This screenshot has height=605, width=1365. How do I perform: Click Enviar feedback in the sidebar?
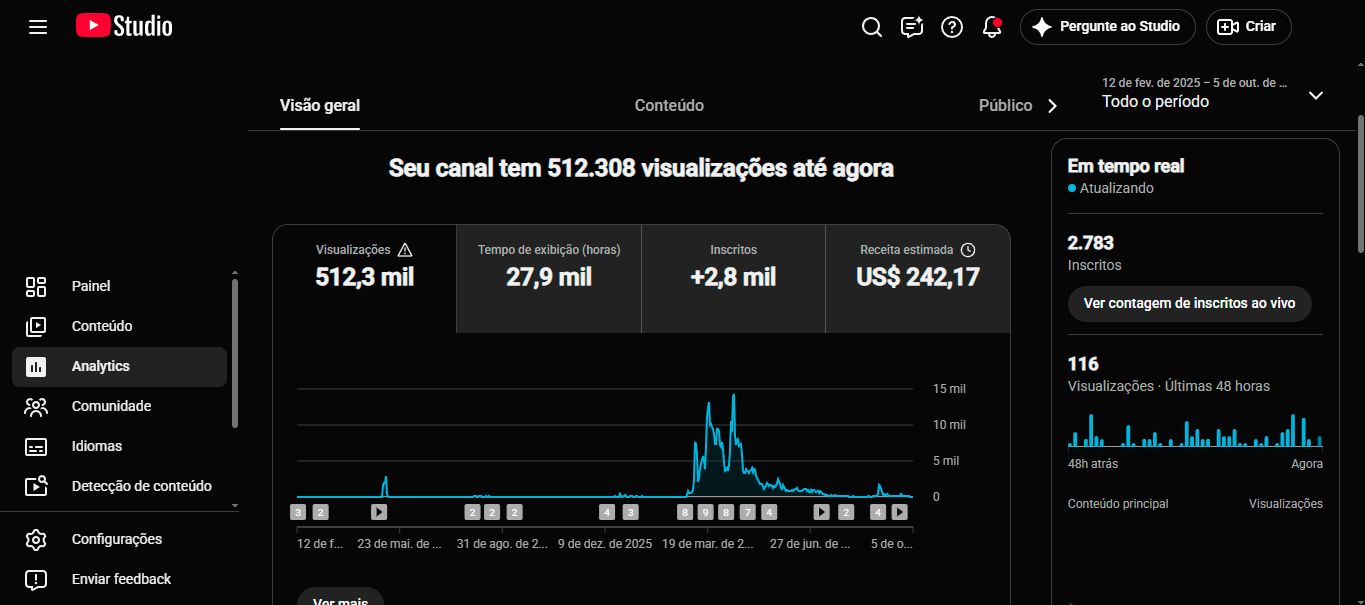(119, 579)
